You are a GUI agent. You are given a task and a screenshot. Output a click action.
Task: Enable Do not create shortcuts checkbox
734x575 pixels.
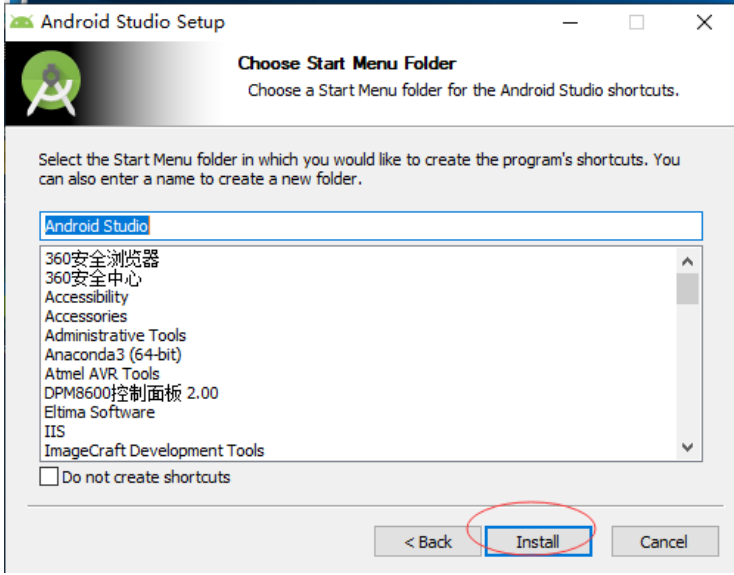(x=49, y=476)
